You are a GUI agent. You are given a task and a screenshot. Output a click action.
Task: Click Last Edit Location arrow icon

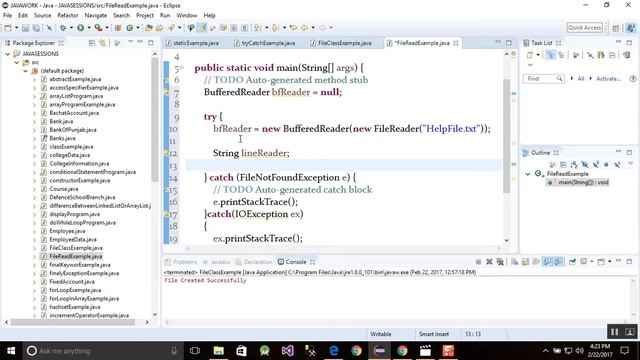pos(293,28)
